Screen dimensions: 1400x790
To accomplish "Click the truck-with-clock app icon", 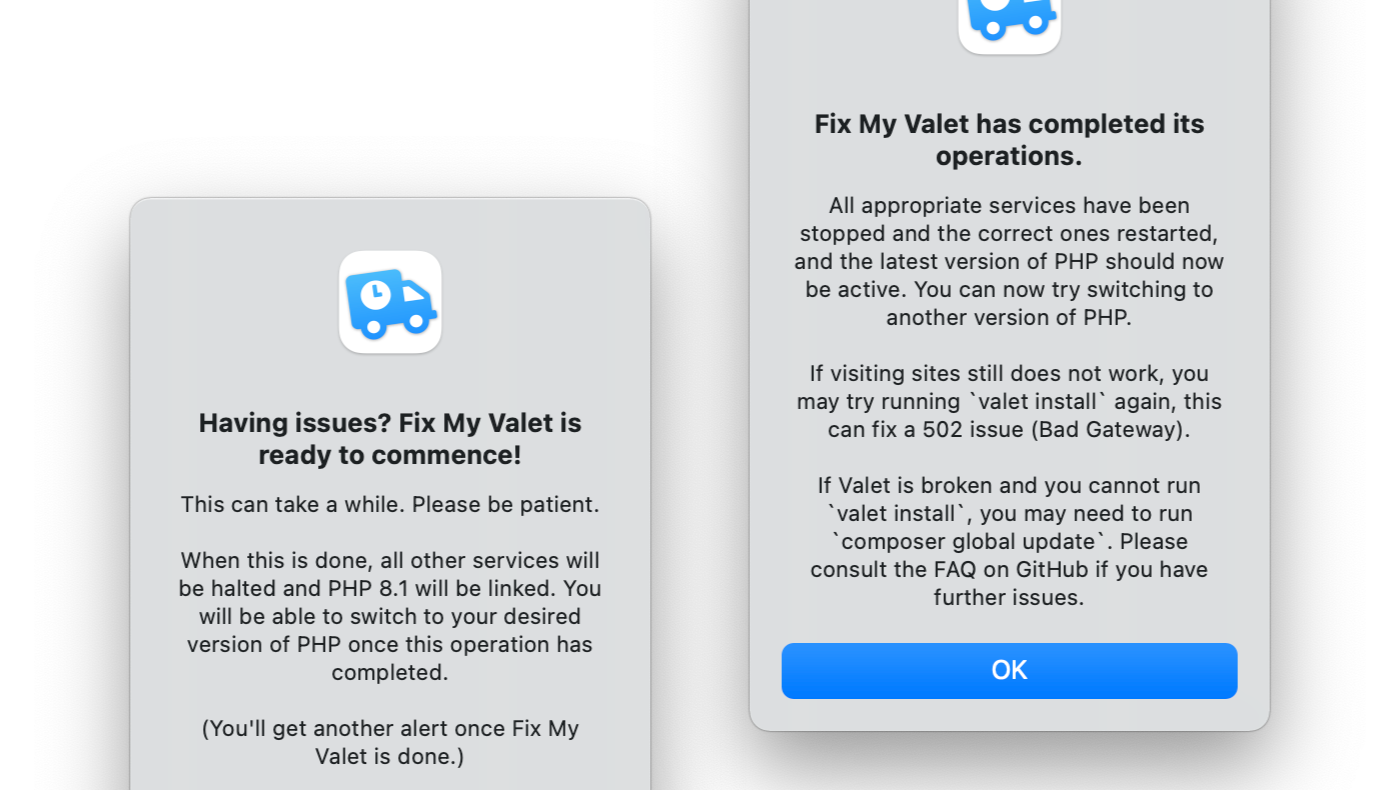I will (x=390, y=302).
